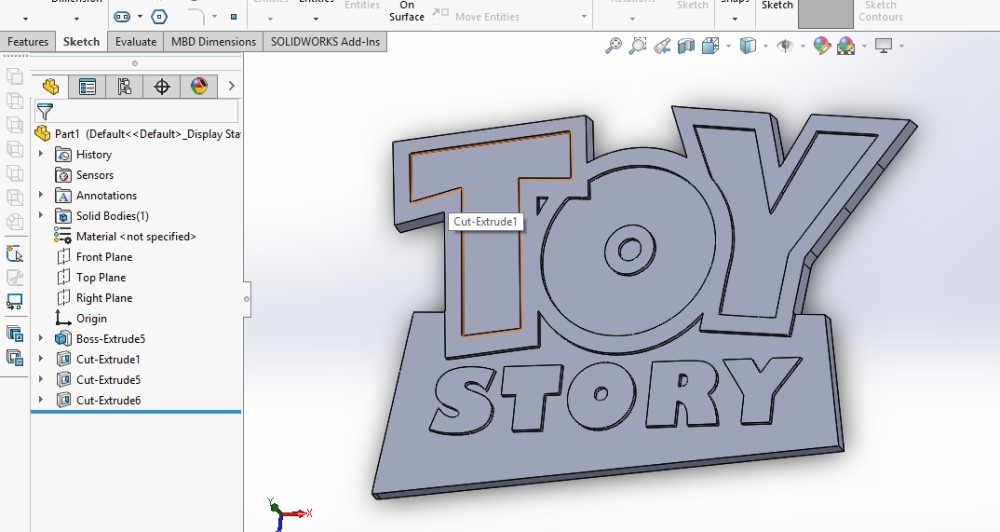1000x532 pixels.
Task: Select Cut-Extrude6 in the feature tree
Action: (108, 400)
